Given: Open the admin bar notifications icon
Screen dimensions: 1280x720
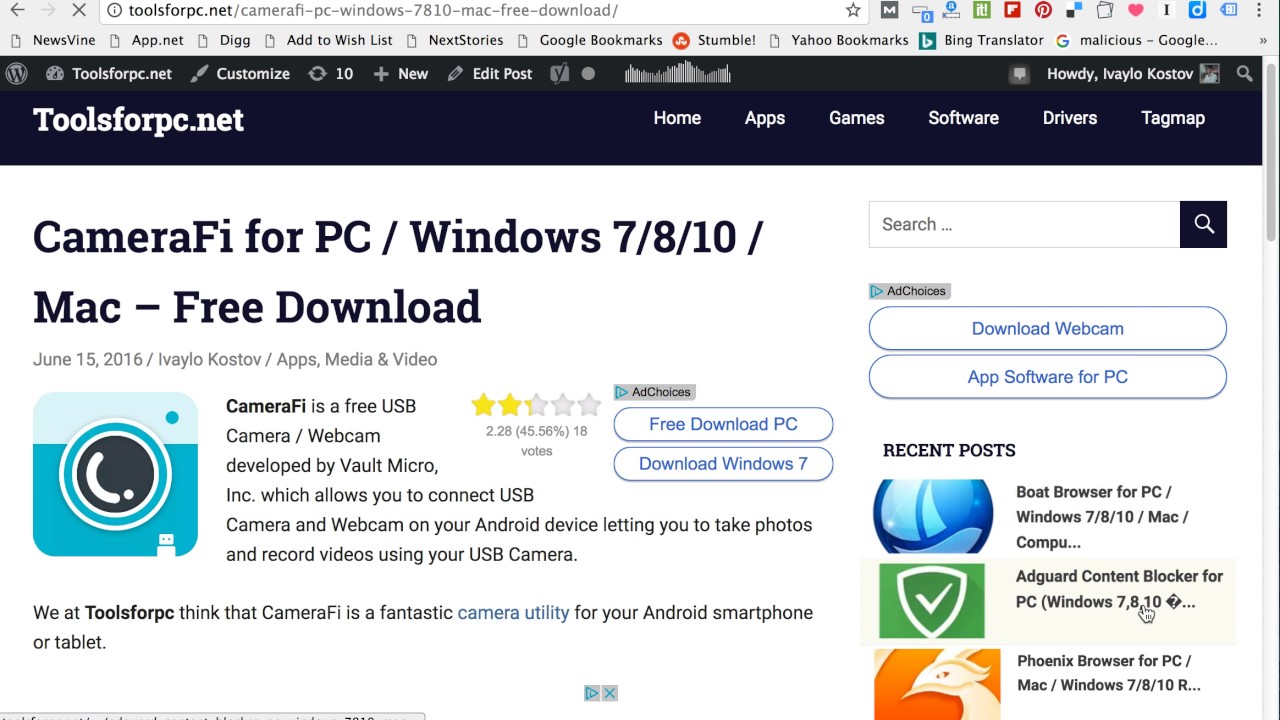Looking at the screenshot, I should click(x=1019, y=74).
